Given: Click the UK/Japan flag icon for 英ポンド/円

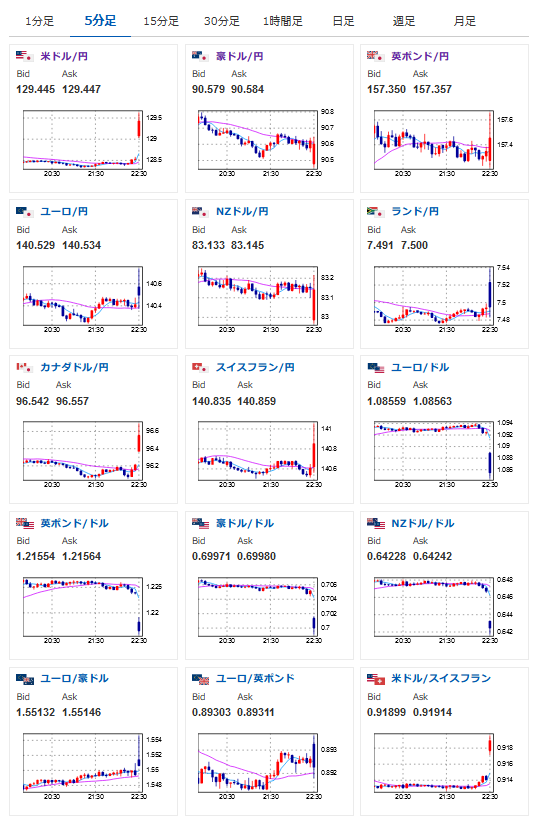Looking at the screenshot, I should [376, 56].
